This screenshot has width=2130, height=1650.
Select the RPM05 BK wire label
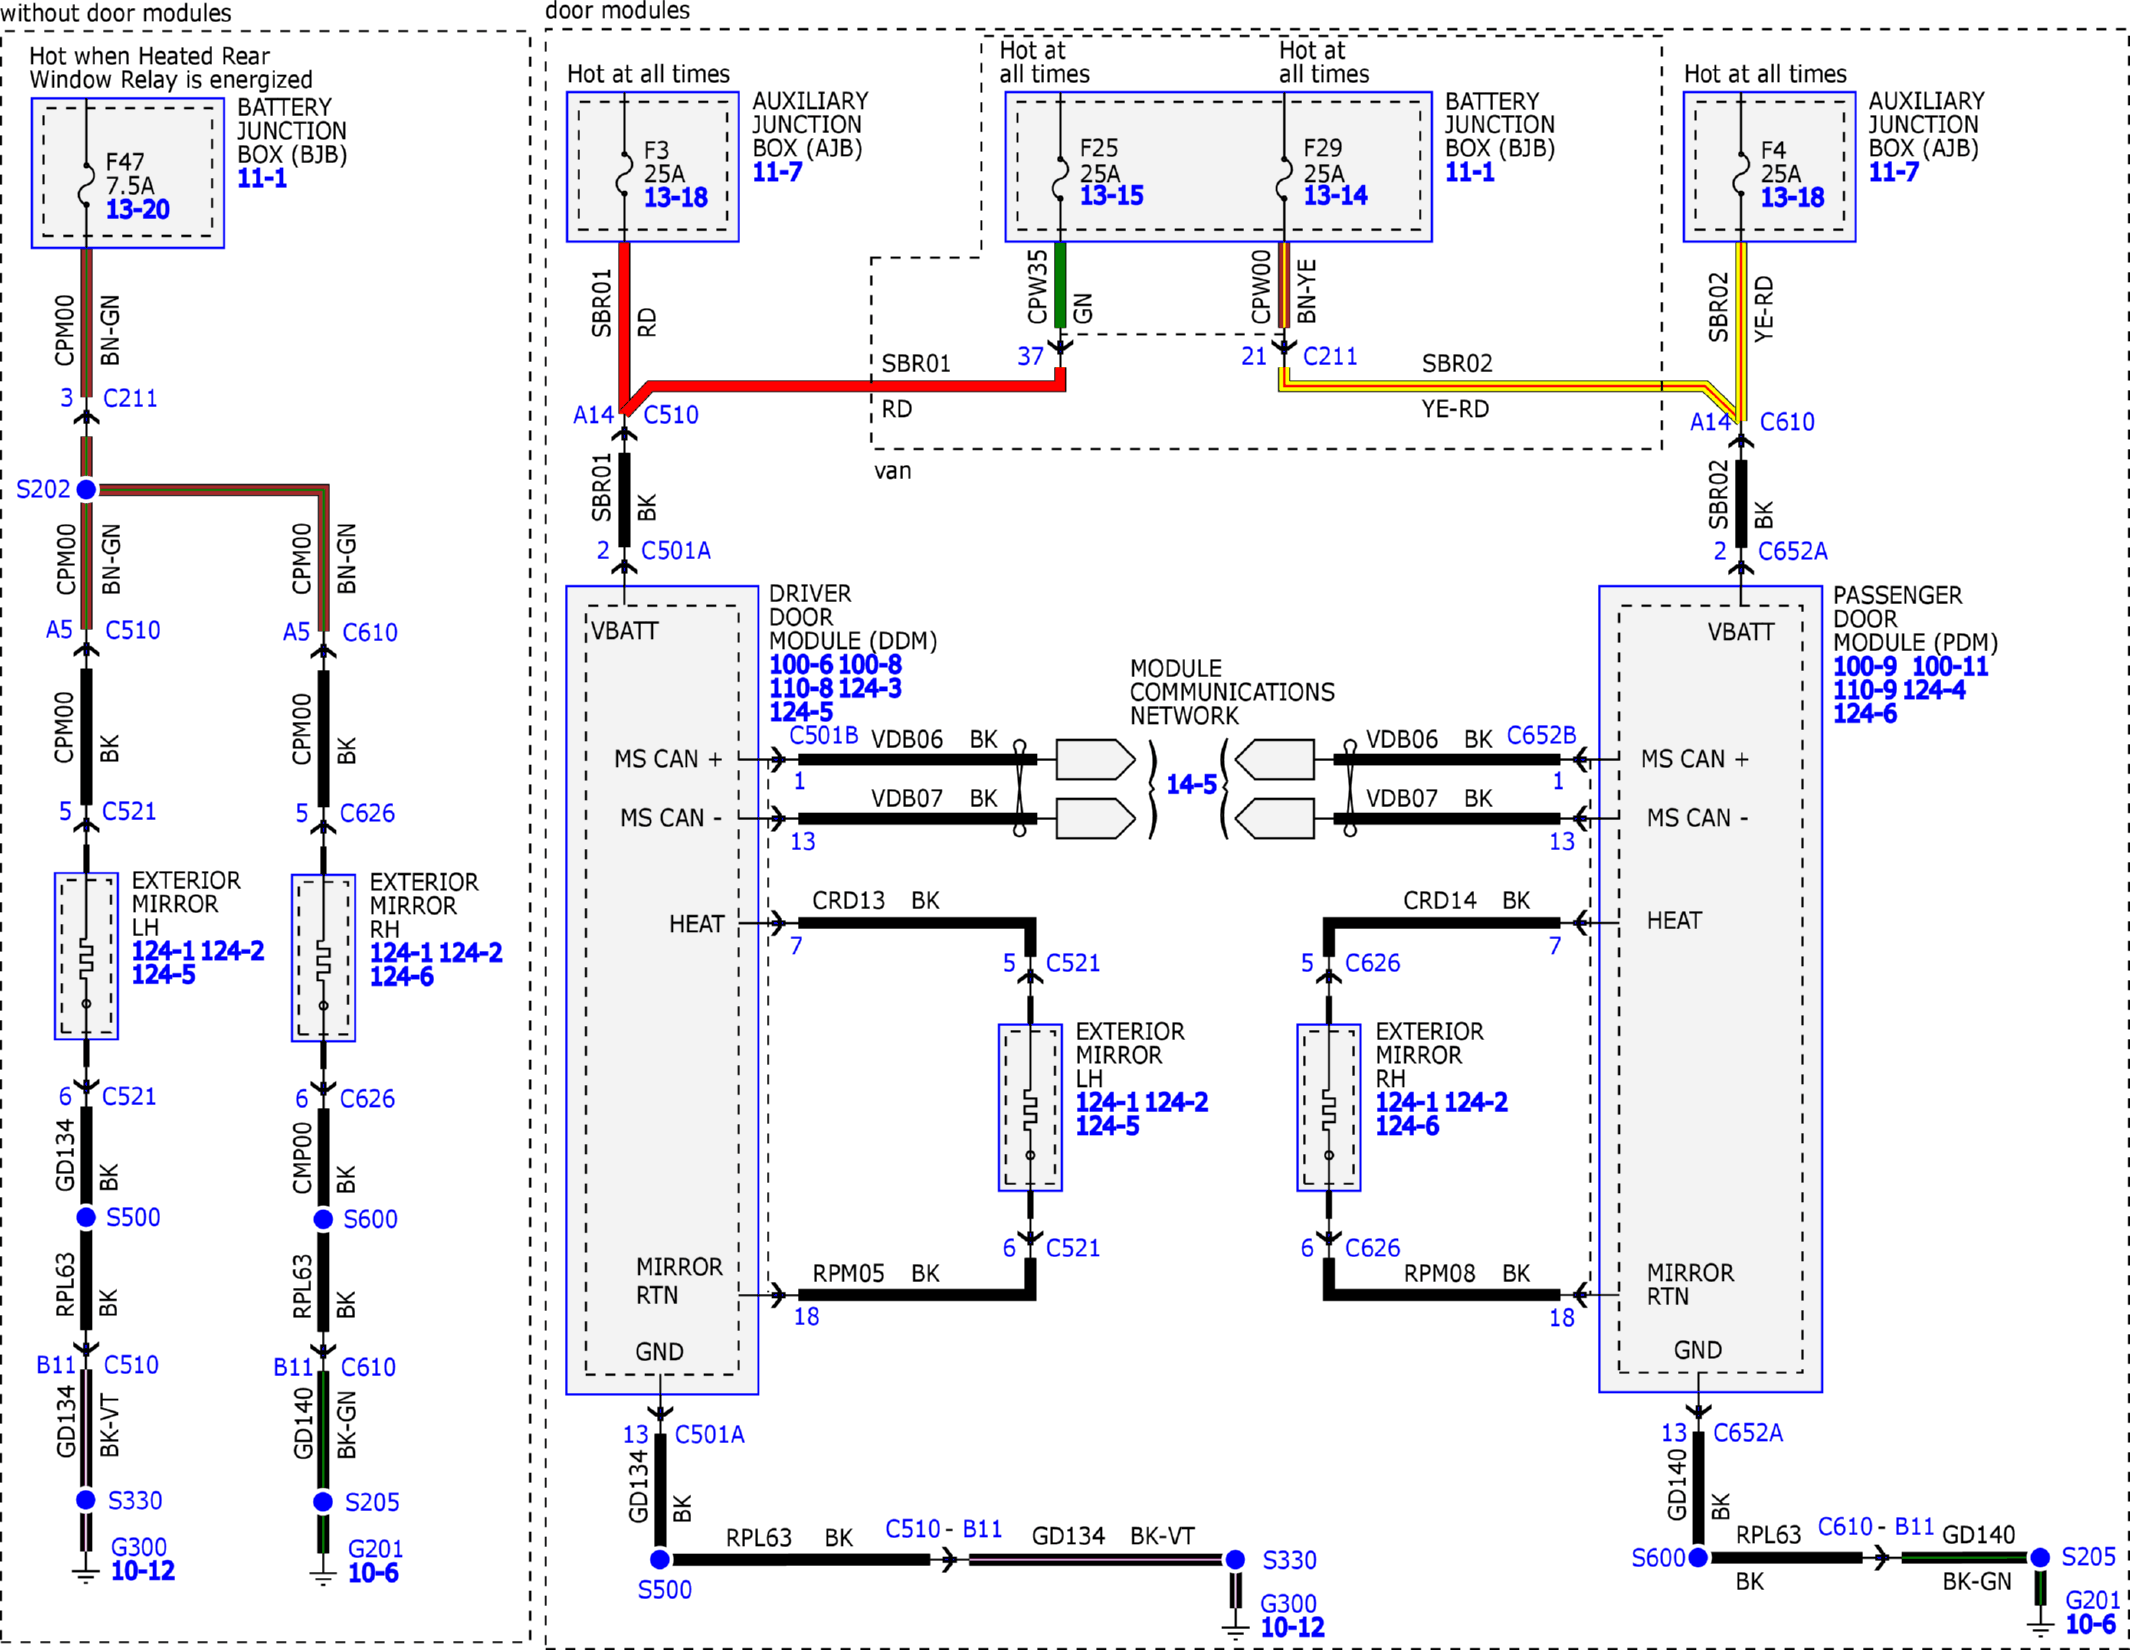point(875,1273)
